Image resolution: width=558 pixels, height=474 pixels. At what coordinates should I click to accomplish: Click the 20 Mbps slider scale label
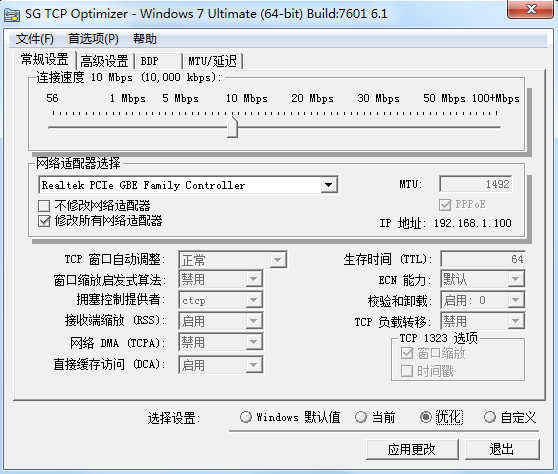312,98
